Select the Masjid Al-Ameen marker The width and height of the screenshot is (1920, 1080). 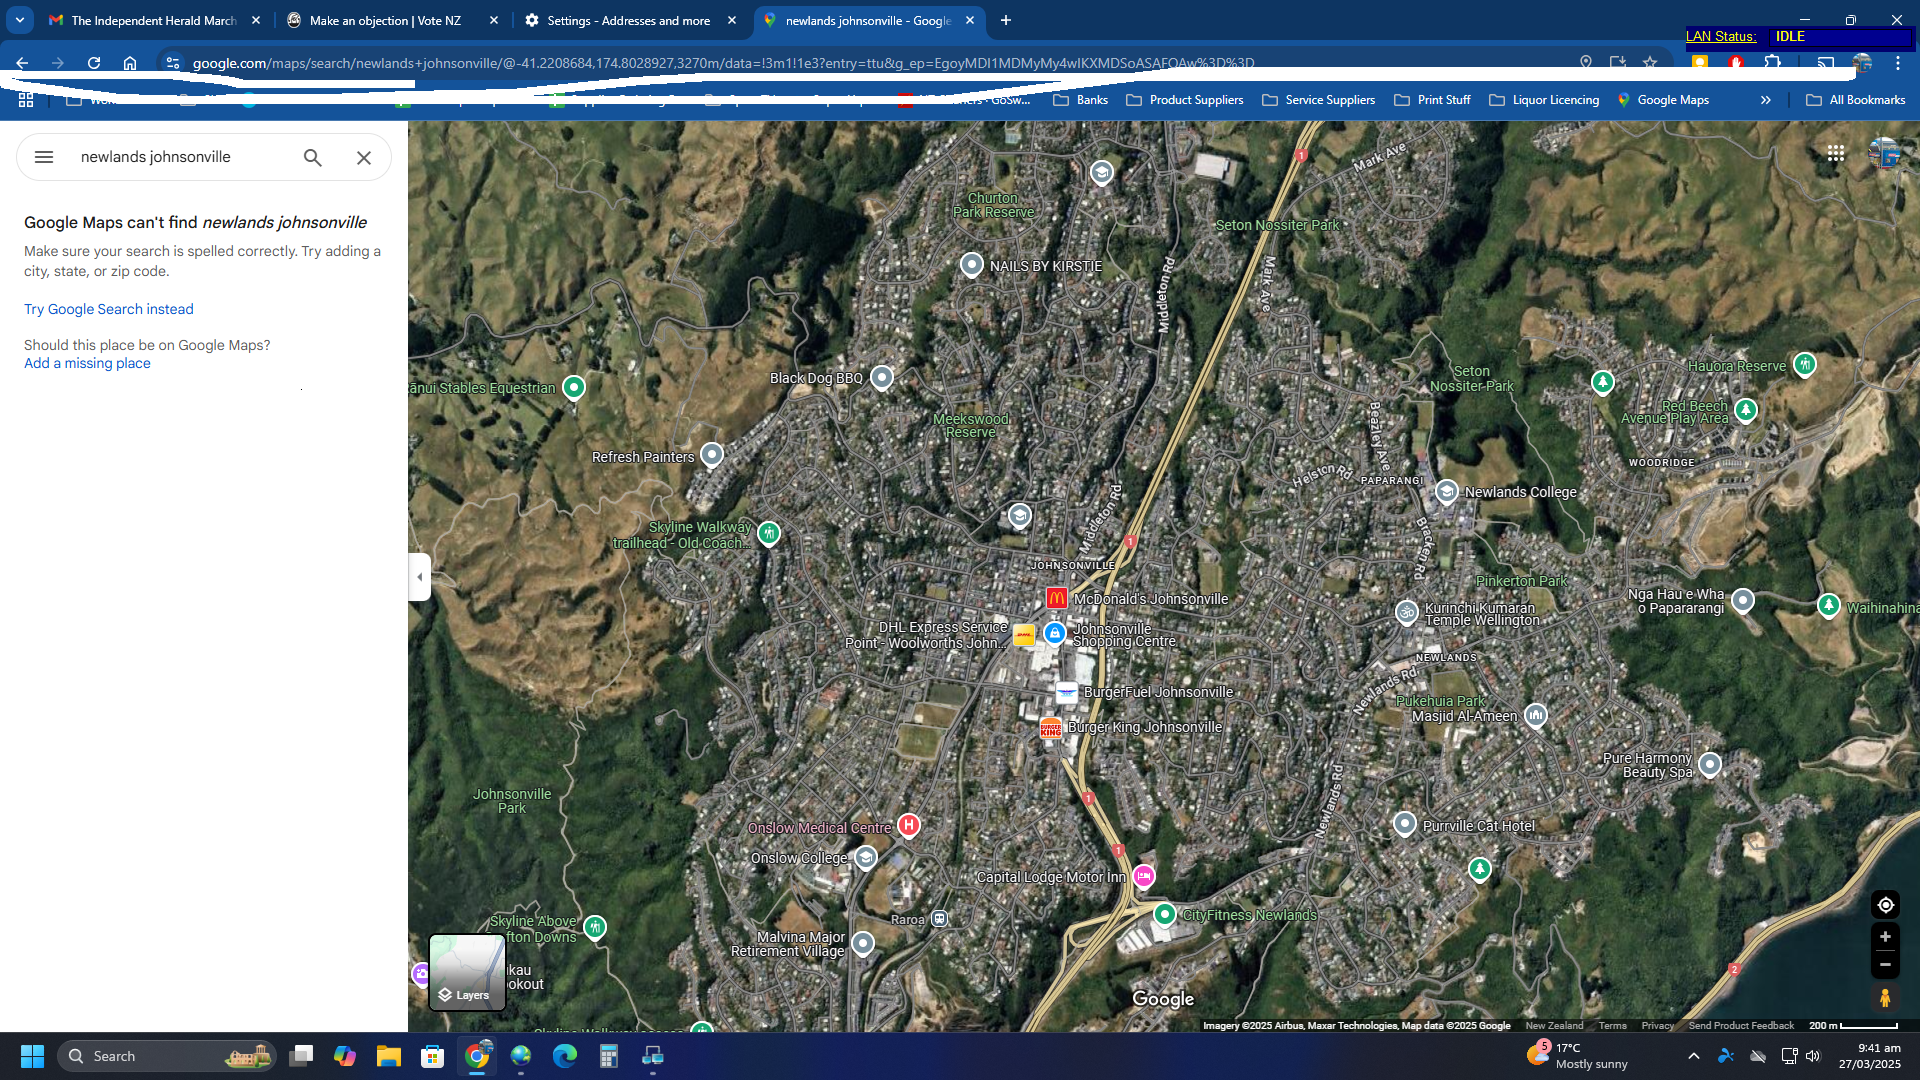[x=1536, y=715]
